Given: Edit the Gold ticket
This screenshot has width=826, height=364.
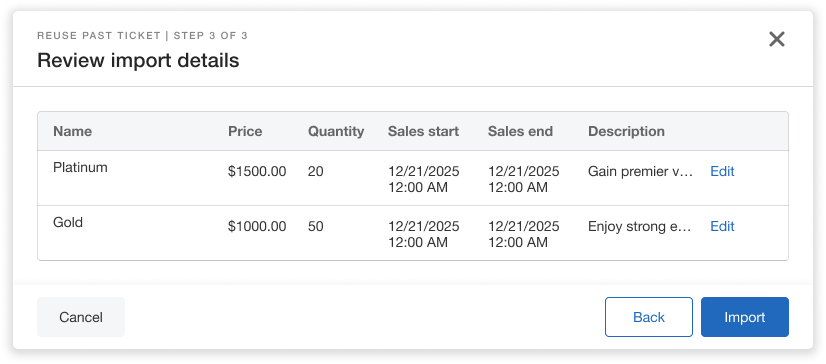Looking at the screenshot, I should pos(722,226).
